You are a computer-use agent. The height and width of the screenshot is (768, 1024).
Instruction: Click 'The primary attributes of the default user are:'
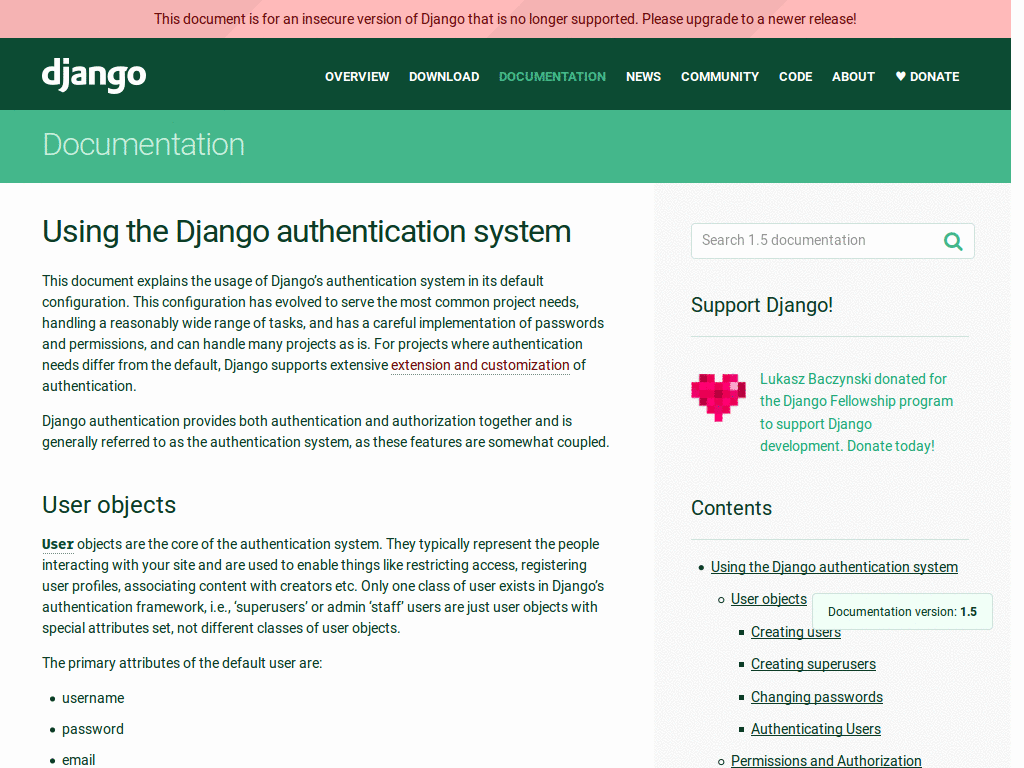click(x=182, y=663)
